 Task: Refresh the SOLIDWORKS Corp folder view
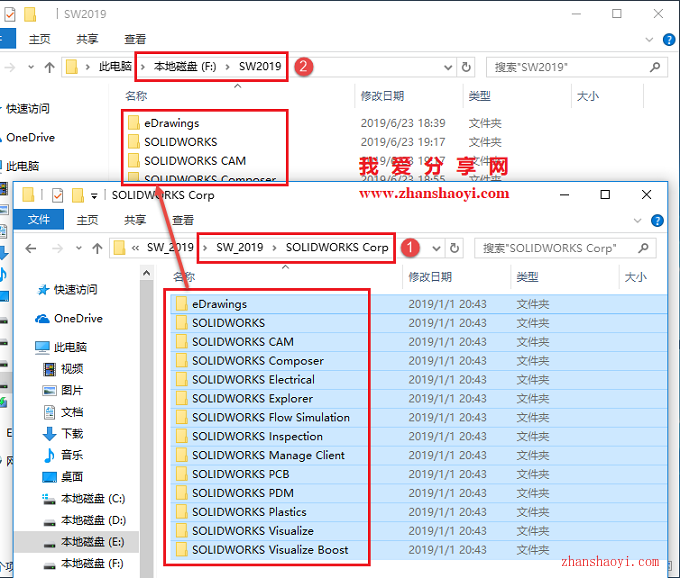point(454,248)
